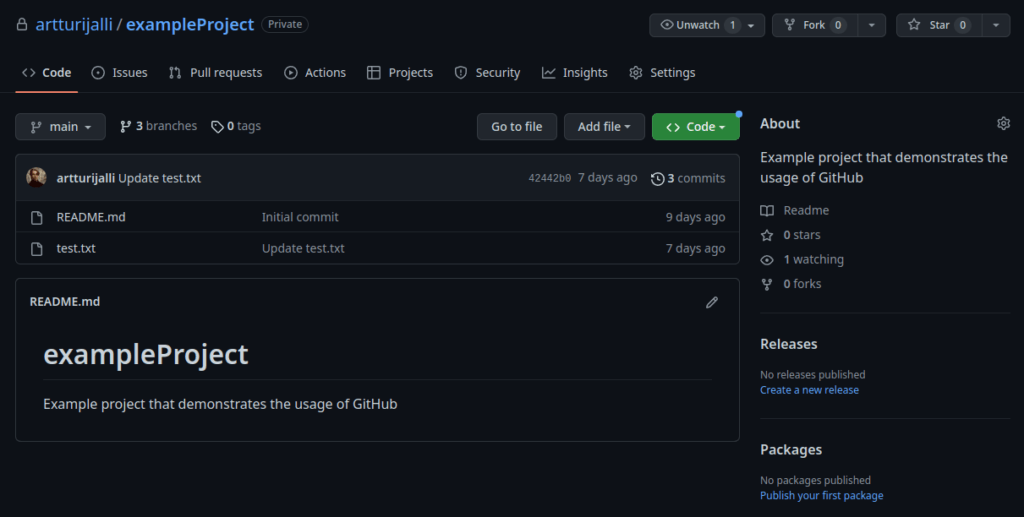The height and width of the screenshot is (517, 1024).
Task: Click the exampleProject README heading
Action: [146, 354]
